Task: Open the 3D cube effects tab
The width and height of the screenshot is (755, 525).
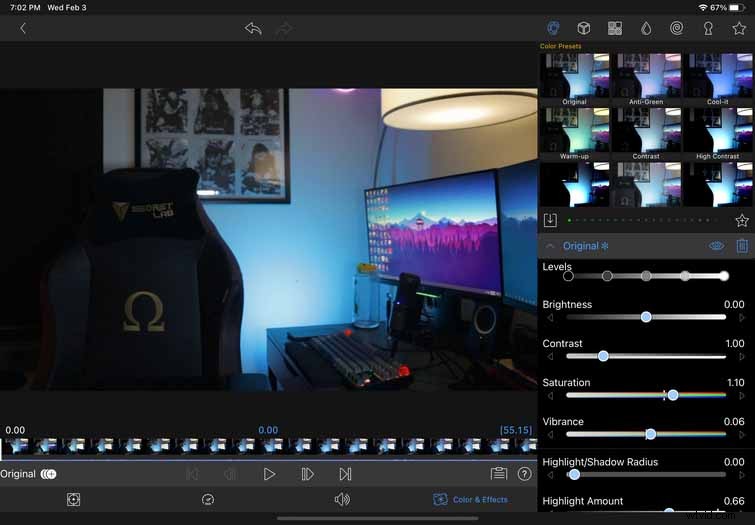Action: tap(584, 28)
